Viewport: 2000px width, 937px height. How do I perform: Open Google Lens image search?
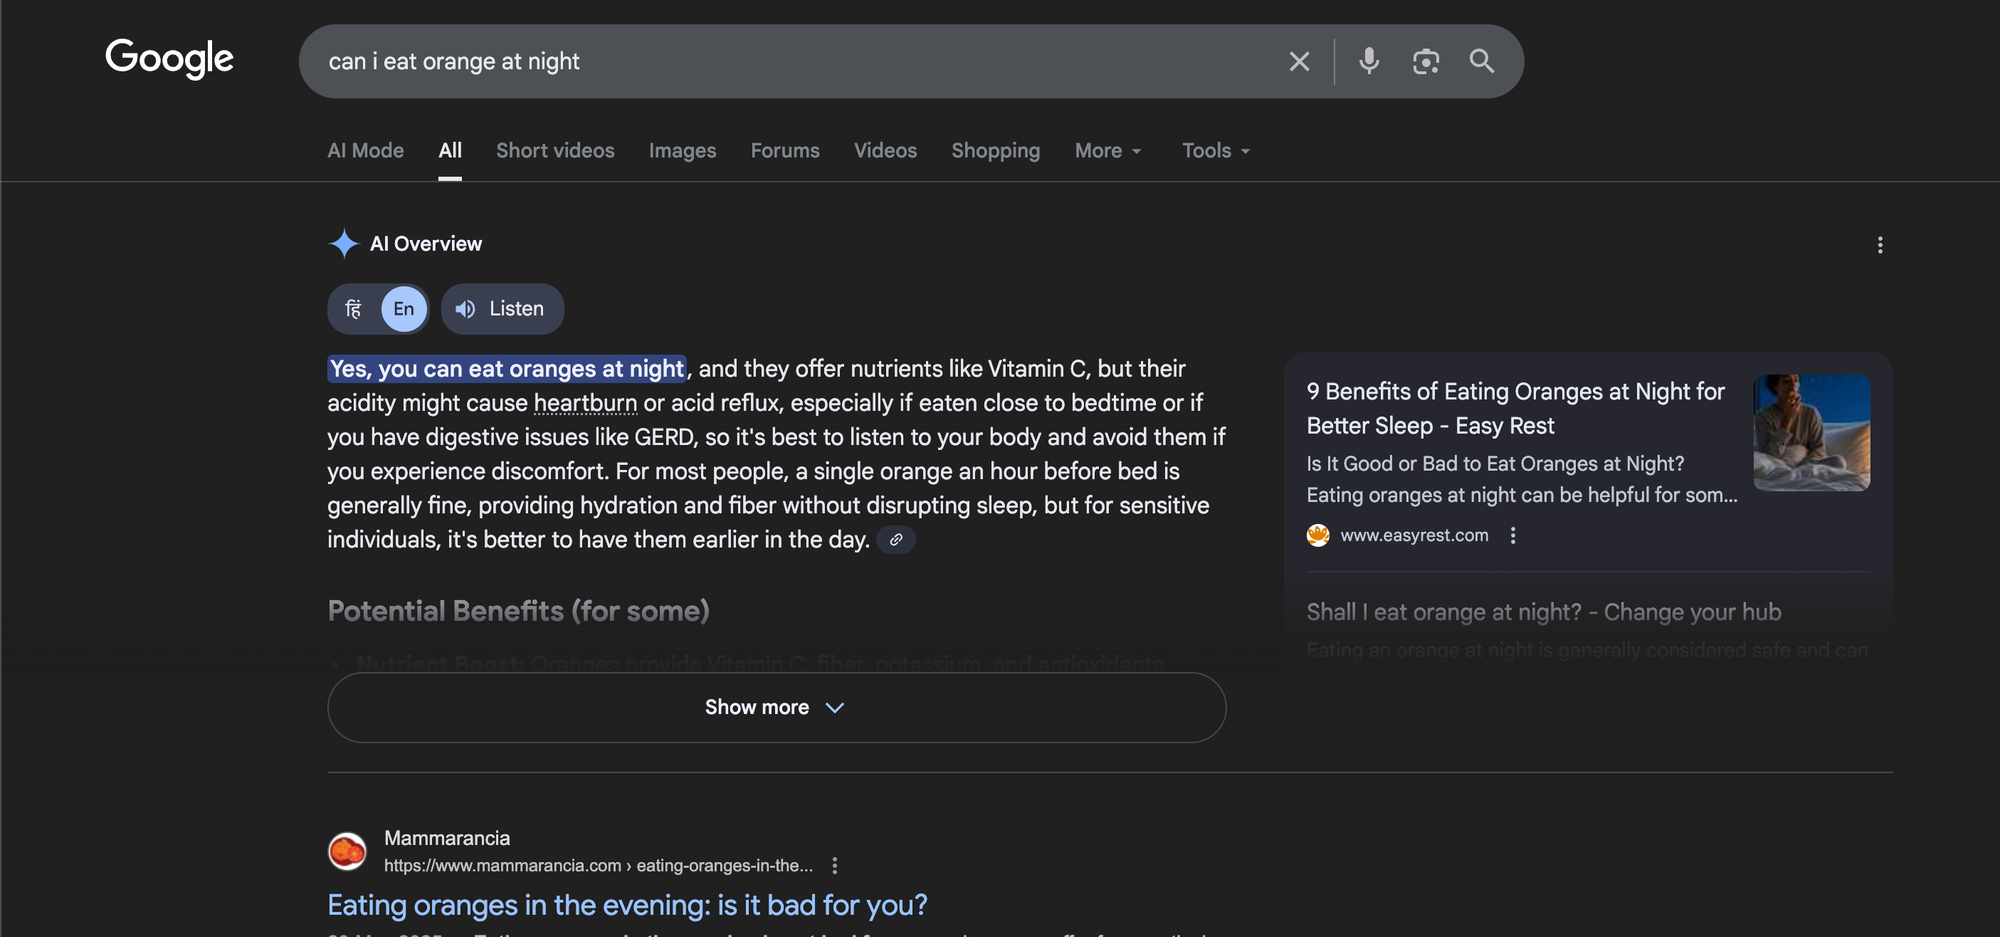click(1425, 62)
